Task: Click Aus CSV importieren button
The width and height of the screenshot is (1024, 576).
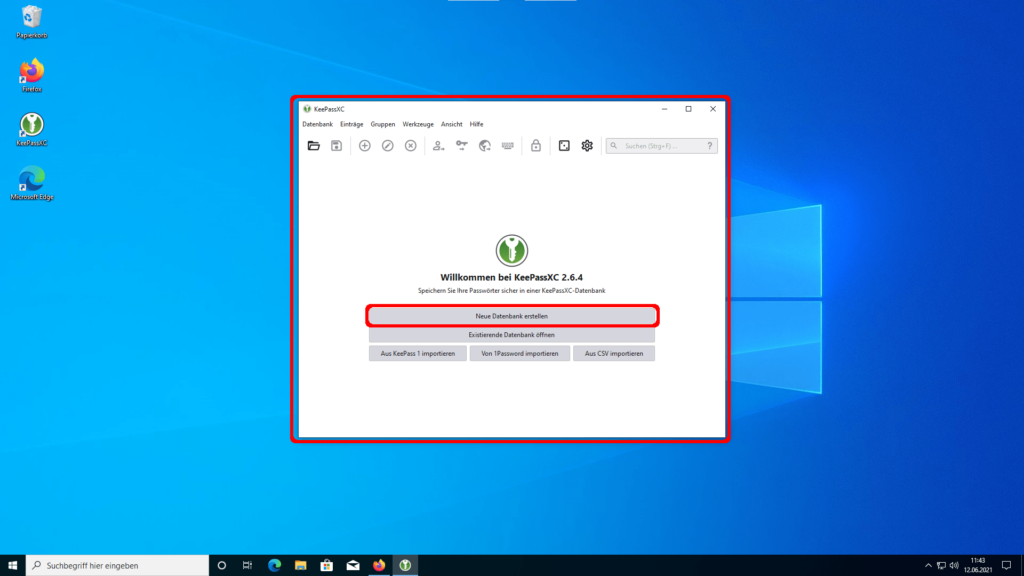Action: [614, 353]
